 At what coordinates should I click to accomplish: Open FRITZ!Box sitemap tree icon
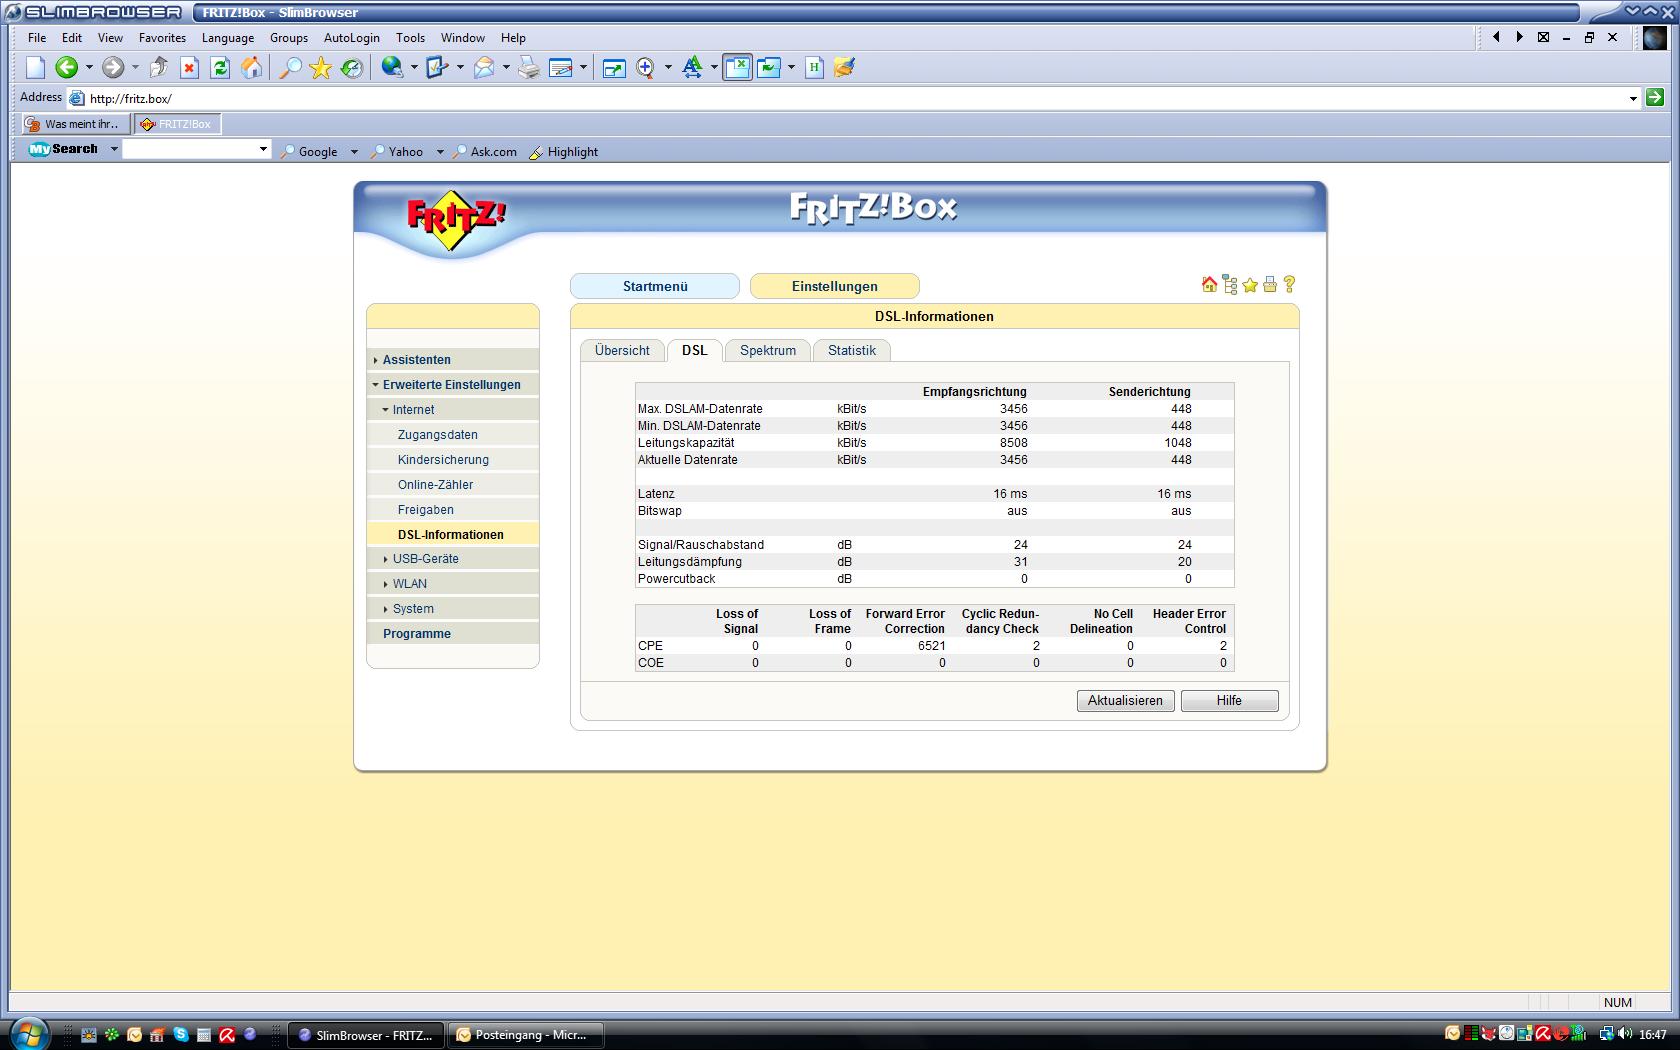point(1230,285)
